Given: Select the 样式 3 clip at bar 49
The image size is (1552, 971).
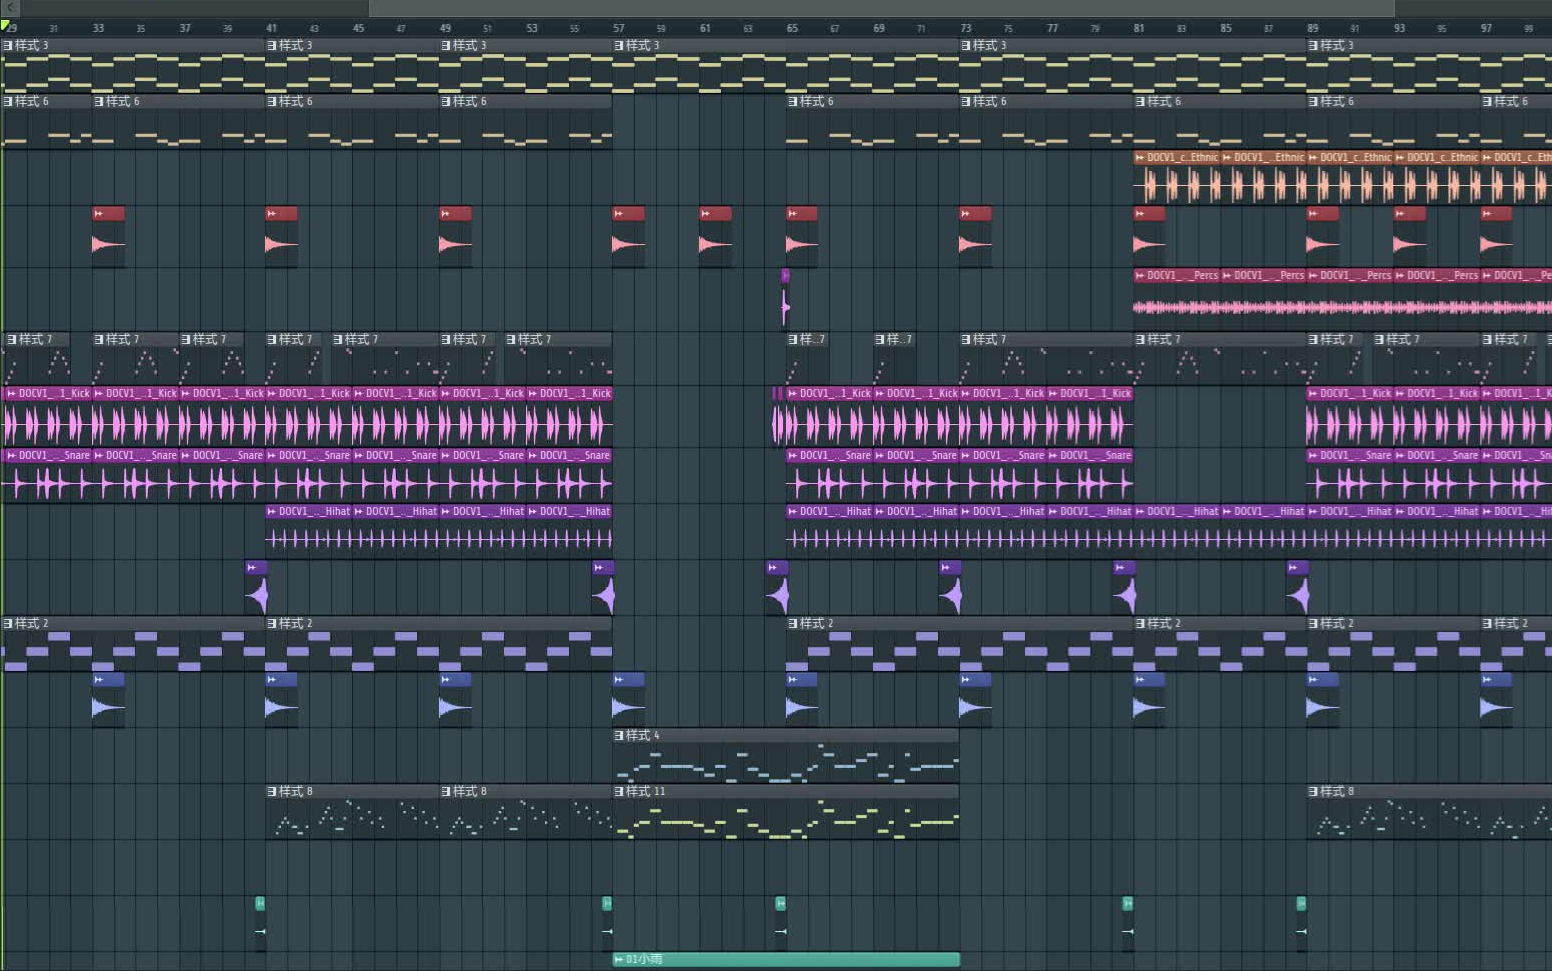Looking at the screenshot, I should point(525,66).
